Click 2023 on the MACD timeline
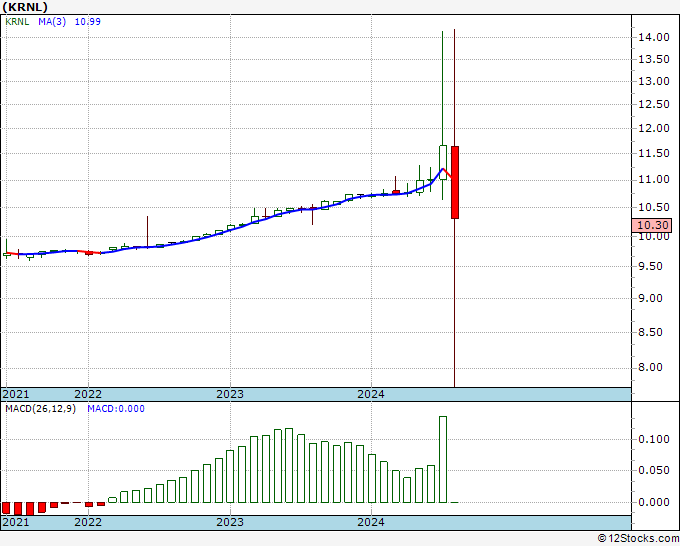The width and height of the screenshot is (680, 546). 230,522
